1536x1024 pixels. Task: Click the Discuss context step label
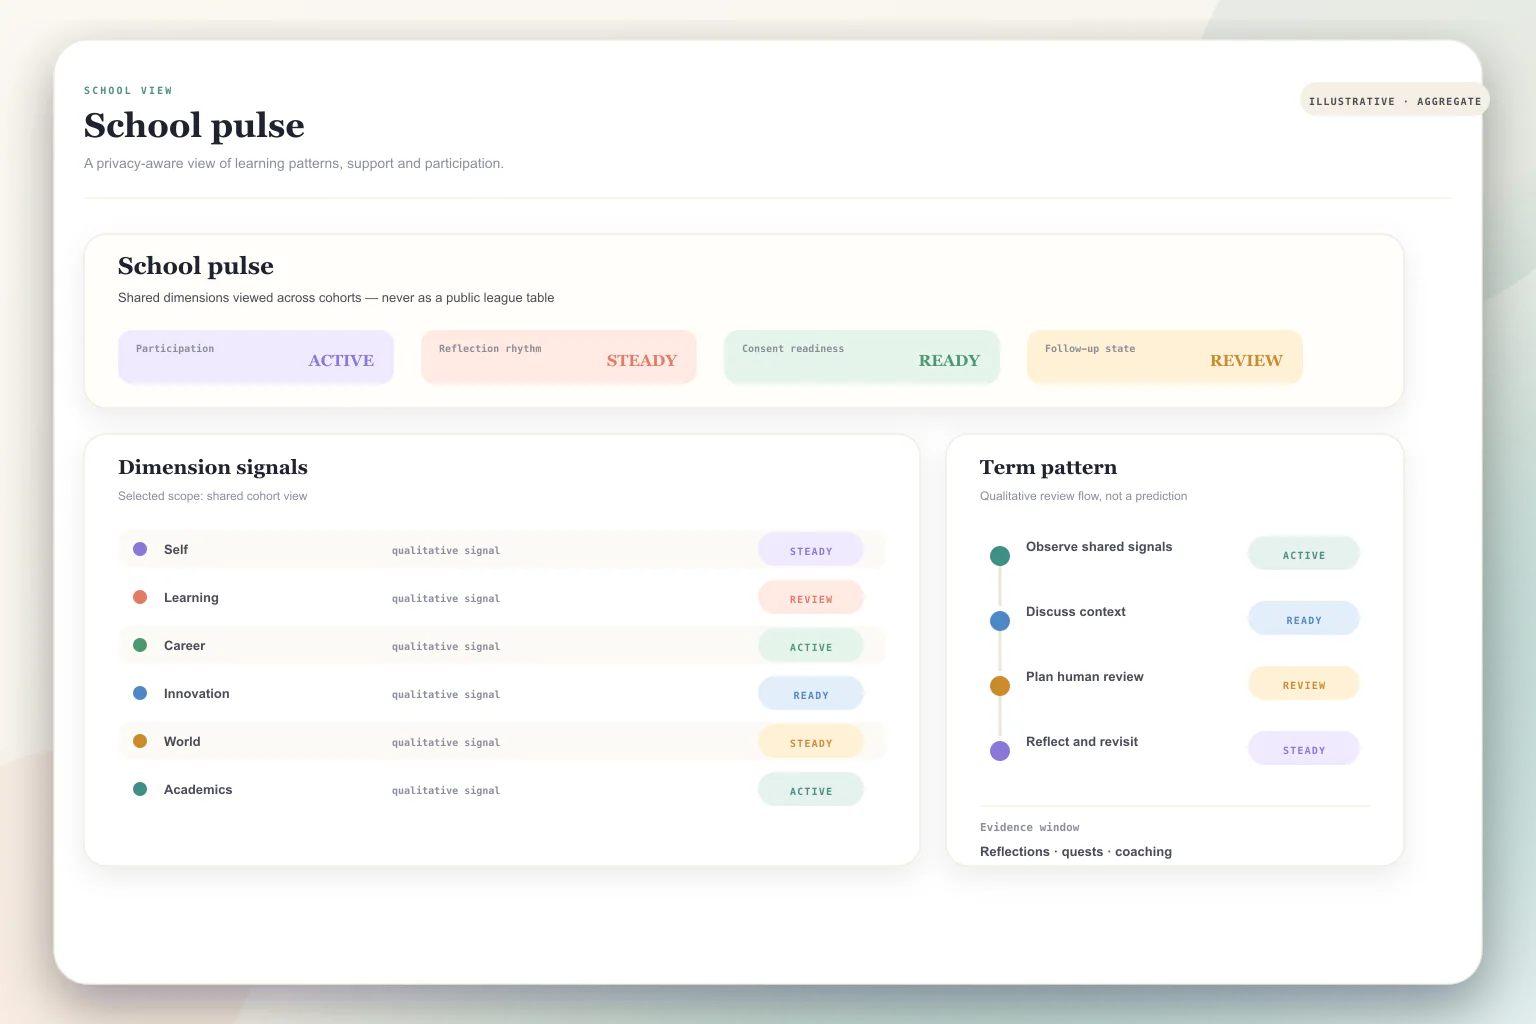pyautogui.click(x=1076, y=611)
